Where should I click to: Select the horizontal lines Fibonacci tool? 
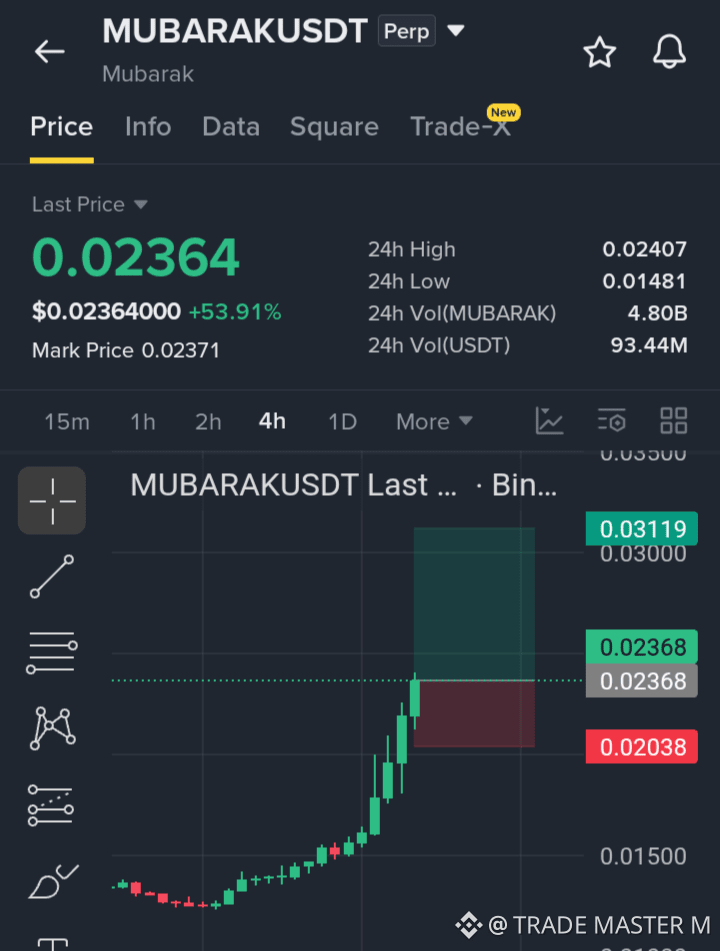(52, 653)
